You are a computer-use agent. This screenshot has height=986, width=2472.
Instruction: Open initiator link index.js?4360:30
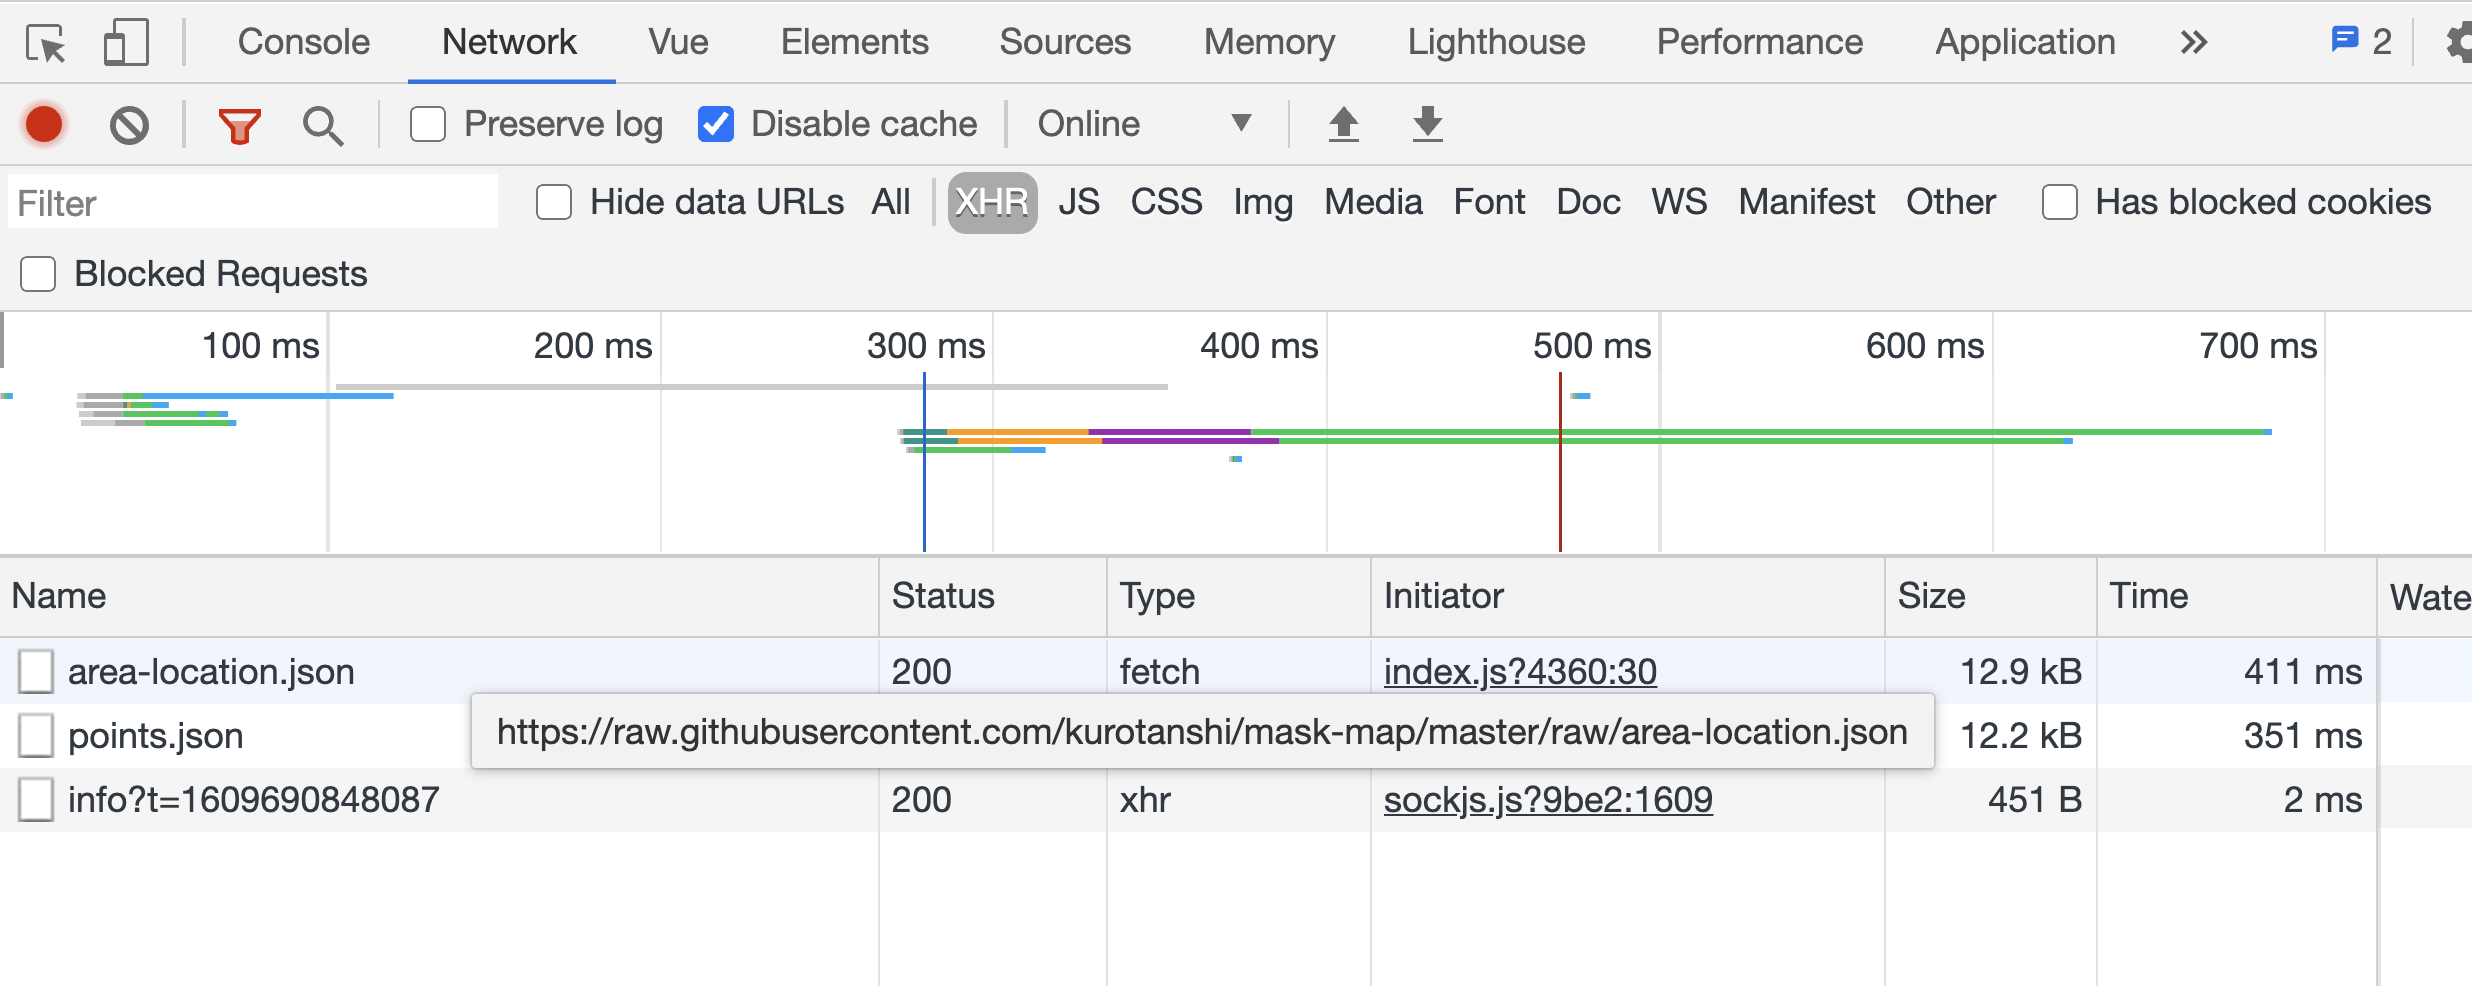1520,671
